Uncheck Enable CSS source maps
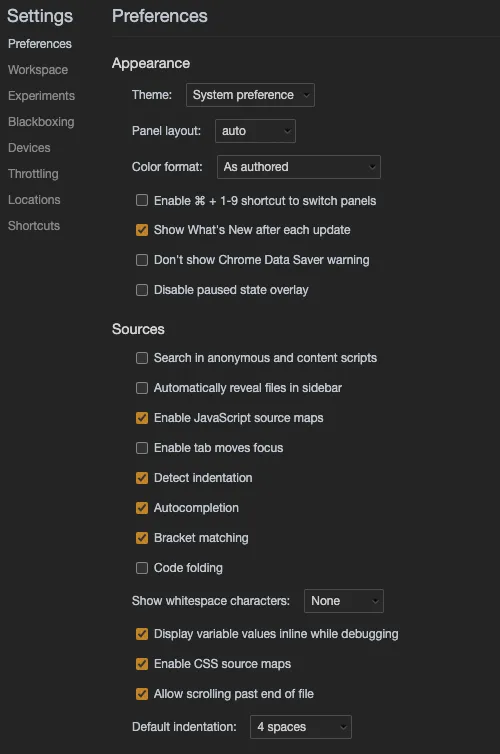The width and height of the screenshot is (500, 754). point(142,664)
